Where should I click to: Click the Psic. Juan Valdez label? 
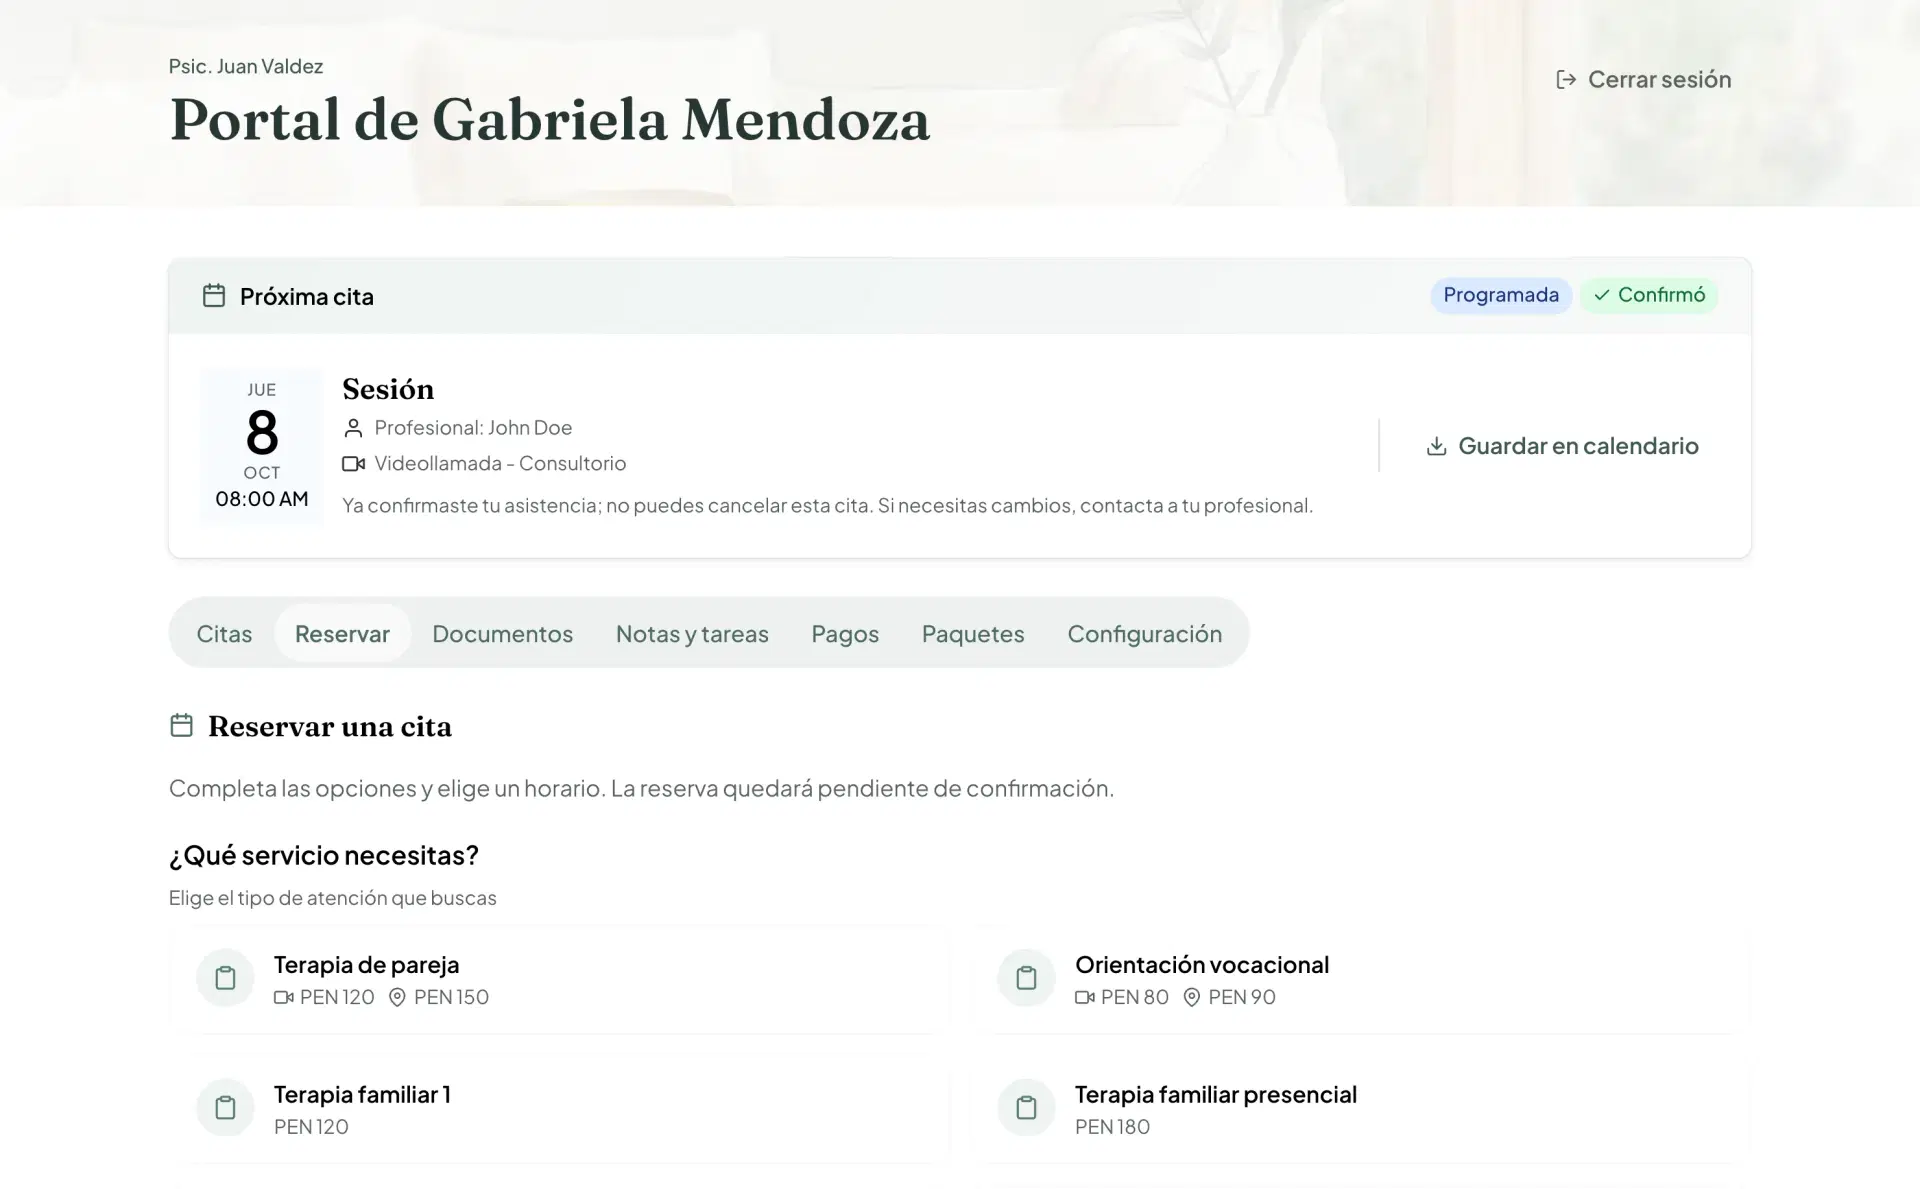tap(246, 66)
